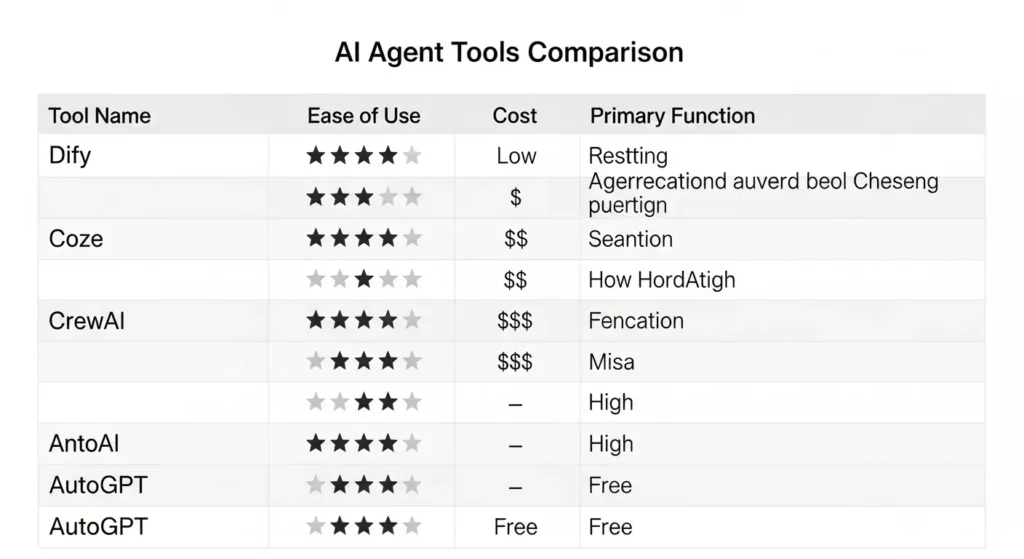This screenshot has height=559, width=1024.
Task: Click the star rating in the AntoAI row
Action: click(363, 444)
